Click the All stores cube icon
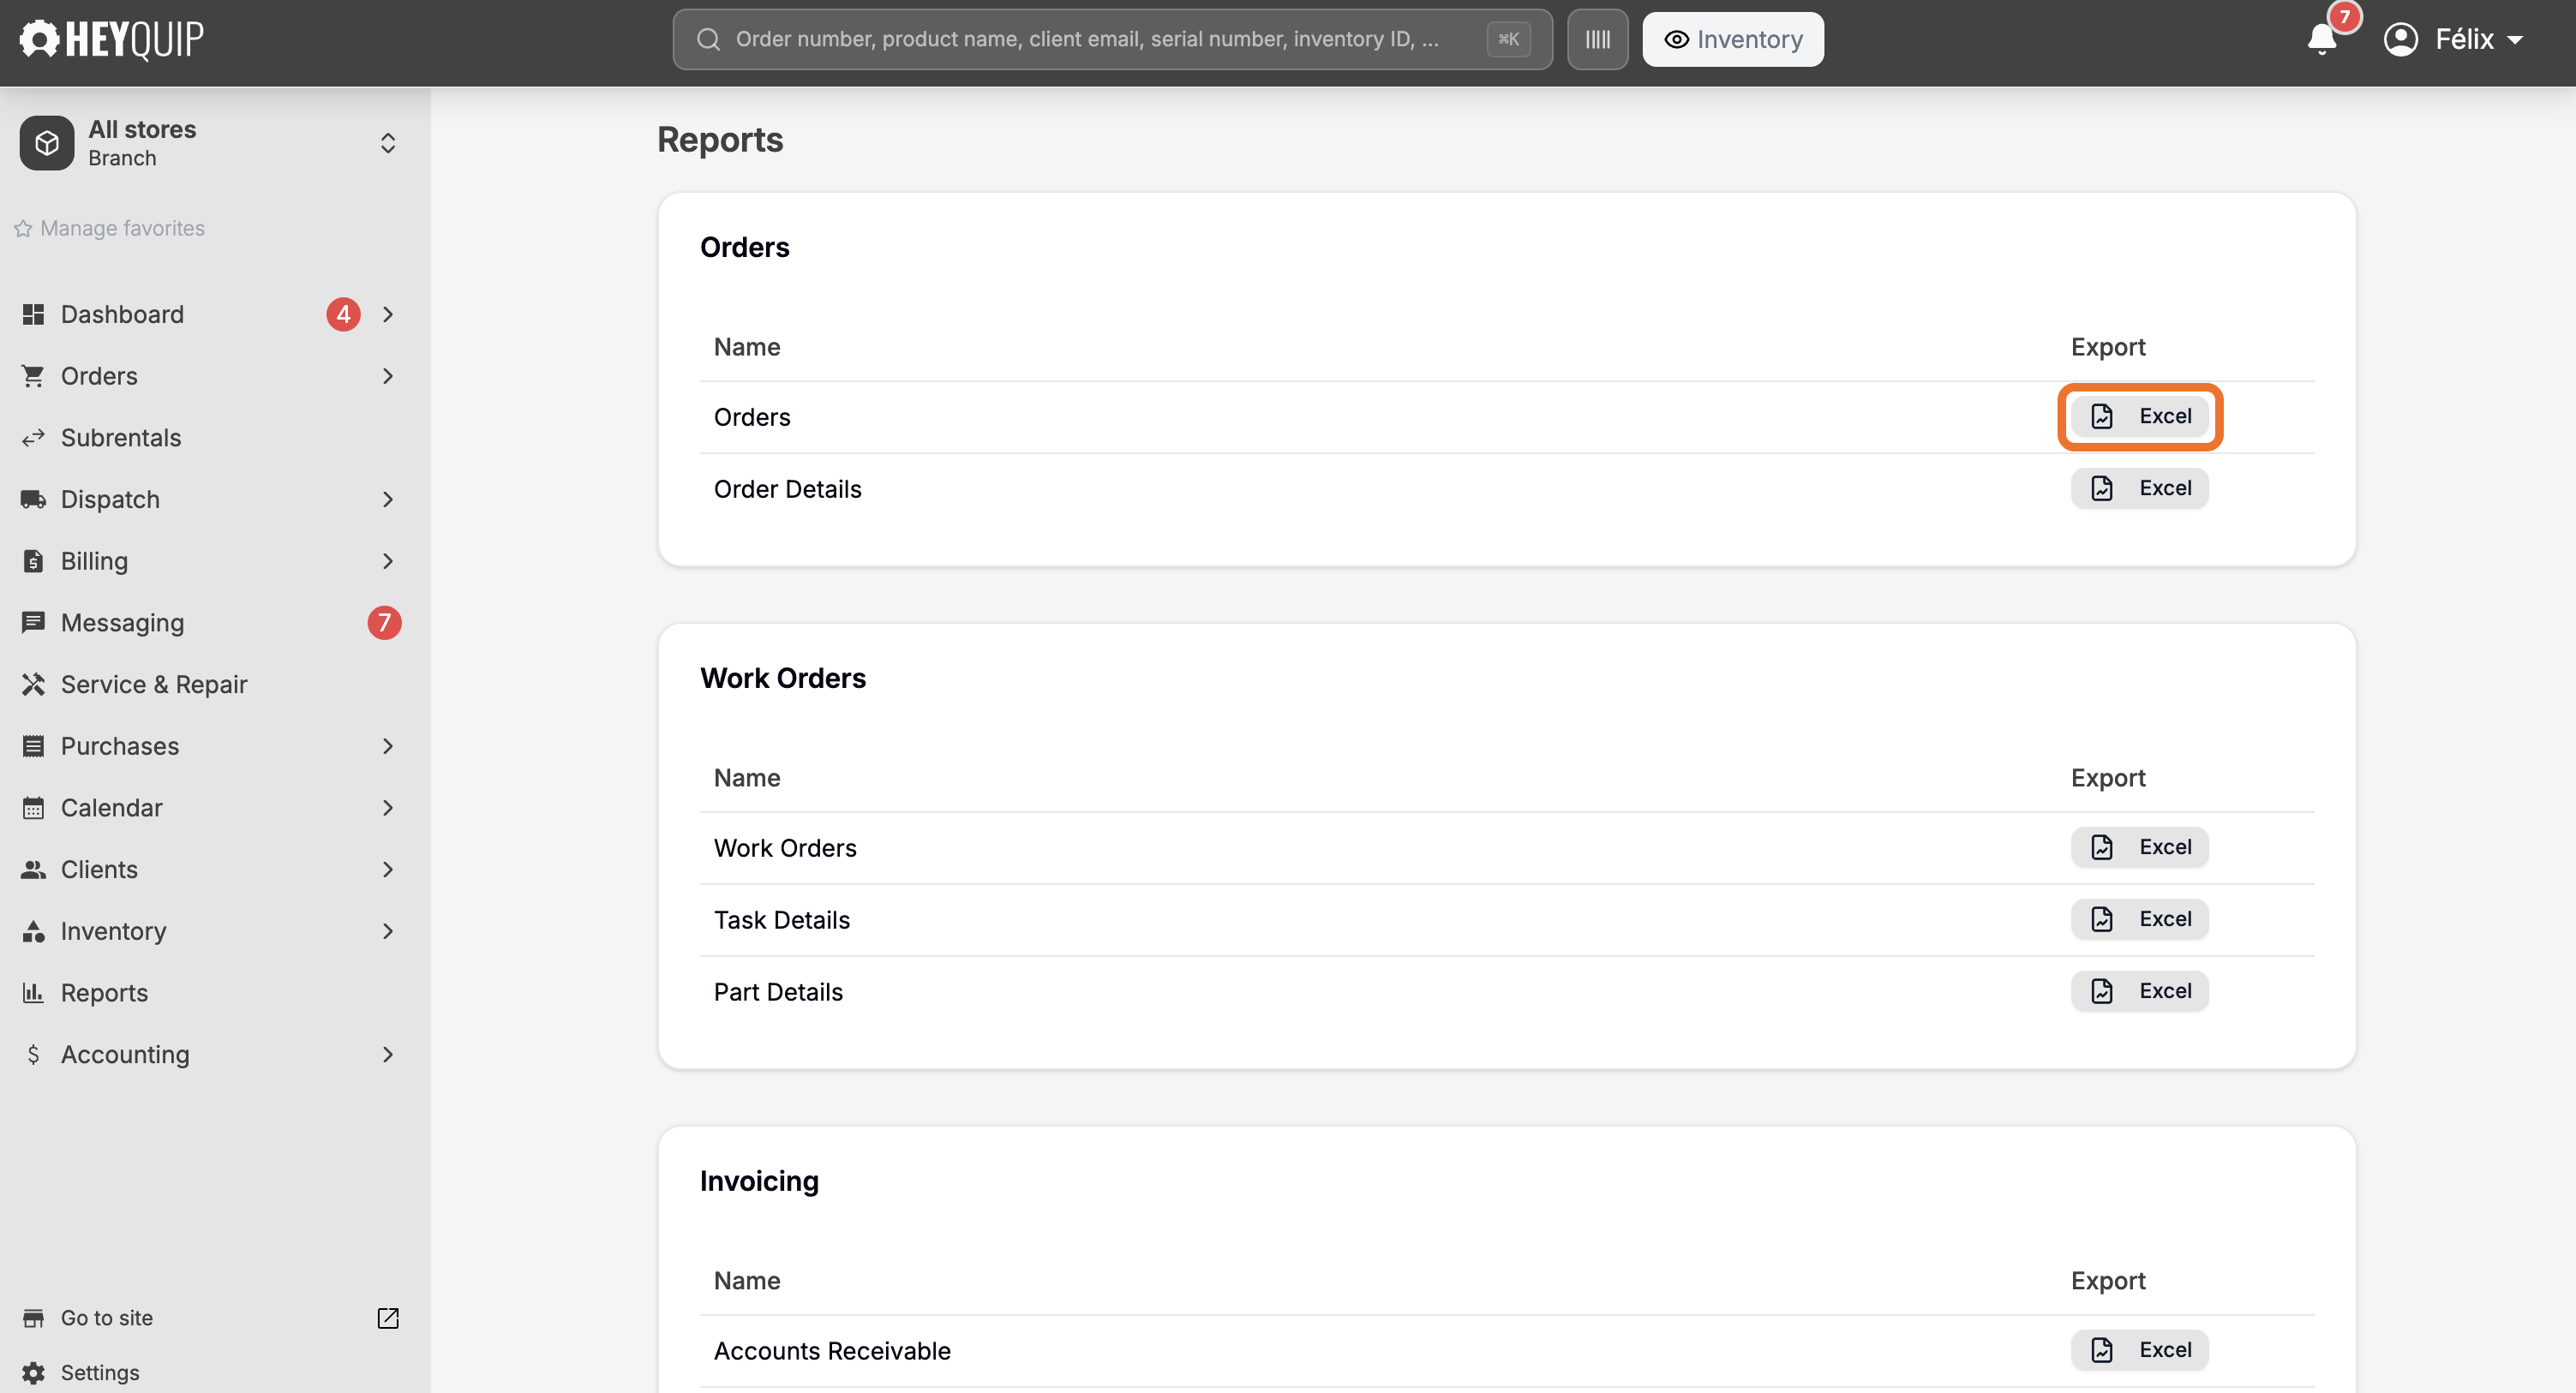 [47, 143]
